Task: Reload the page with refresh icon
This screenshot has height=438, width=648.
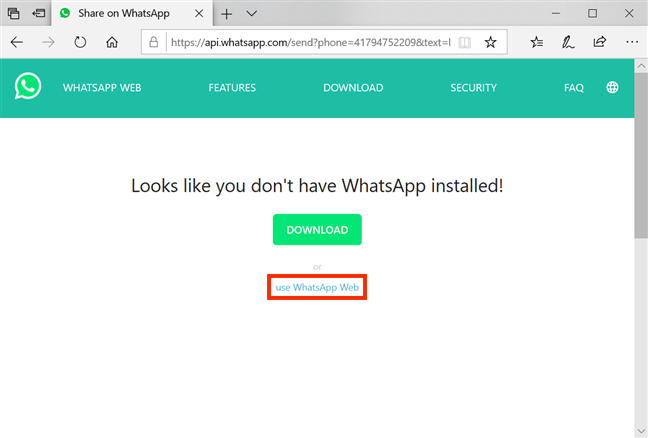Action: 80,42
